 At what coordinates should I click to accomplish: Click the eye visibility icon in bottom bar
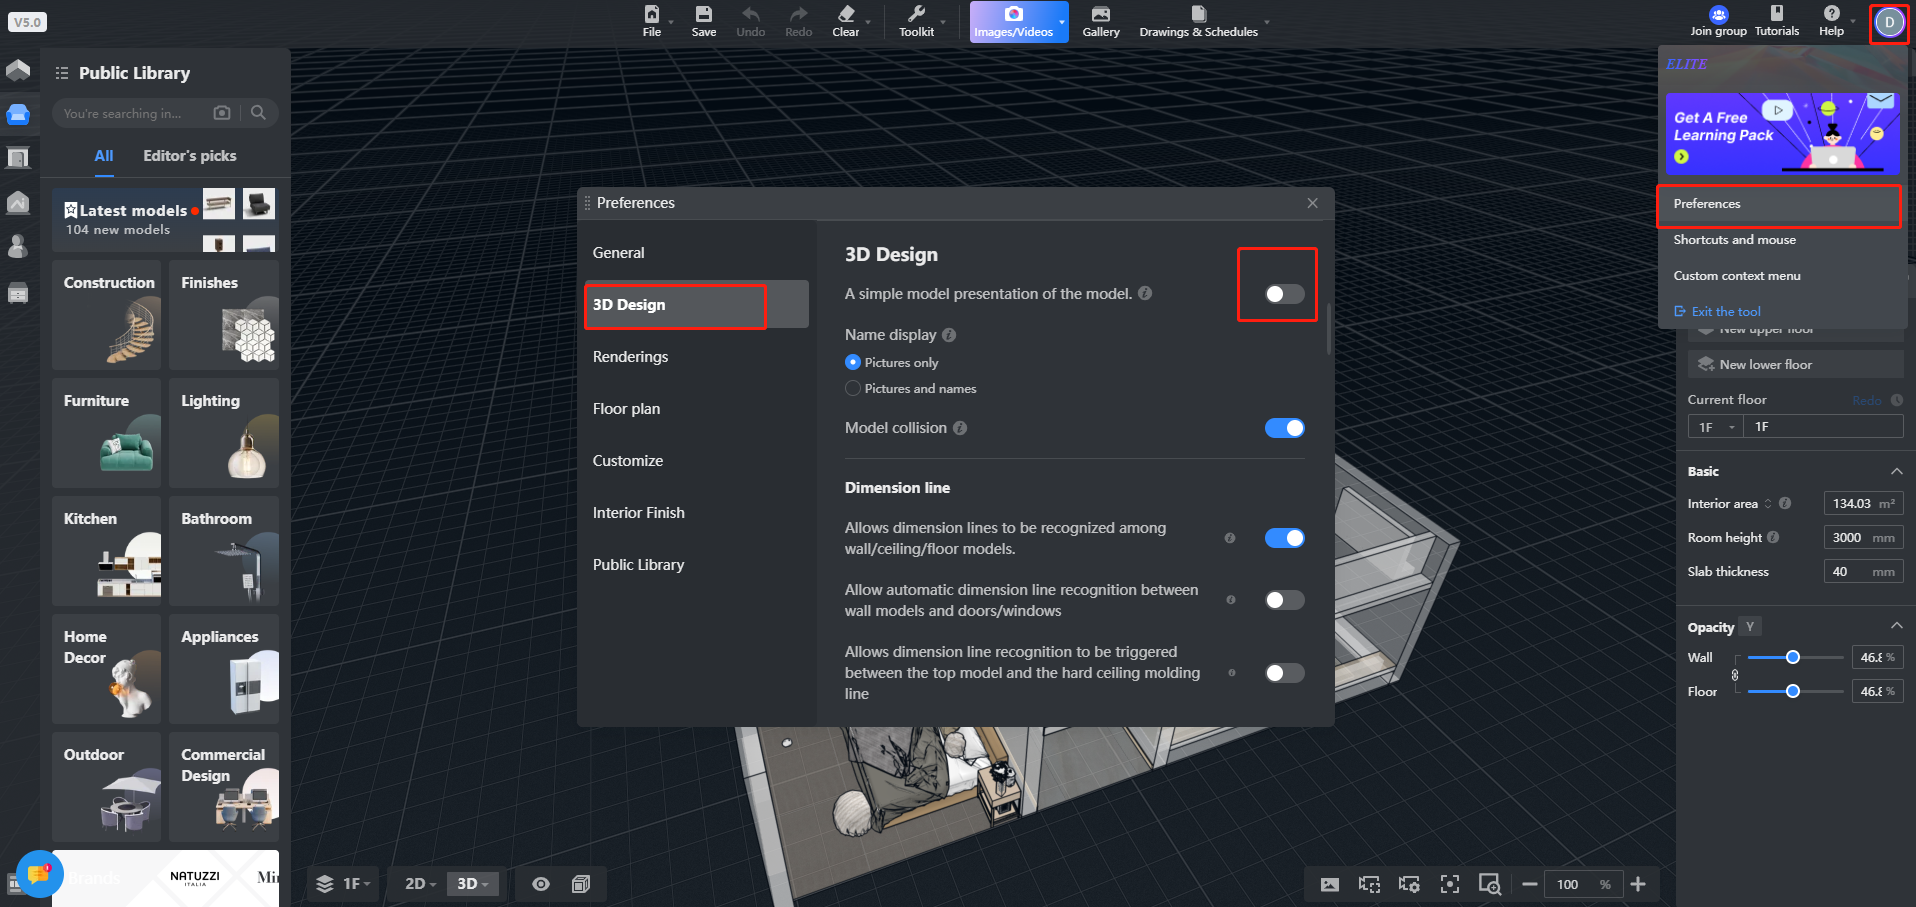[541, 884]
